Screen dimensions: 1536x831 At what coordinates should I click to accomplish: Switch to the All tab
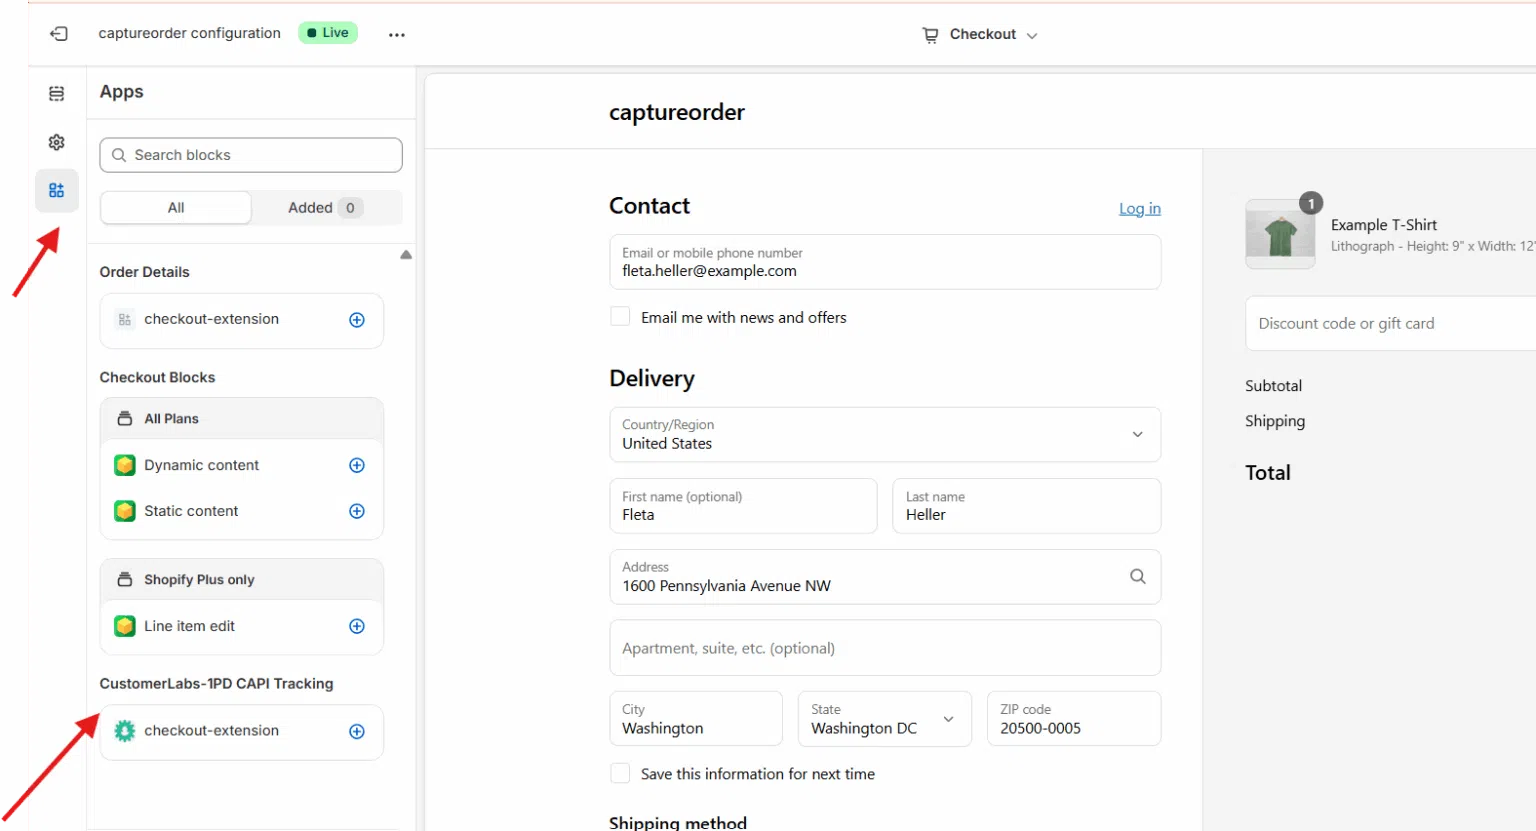[x=176, y=208]
